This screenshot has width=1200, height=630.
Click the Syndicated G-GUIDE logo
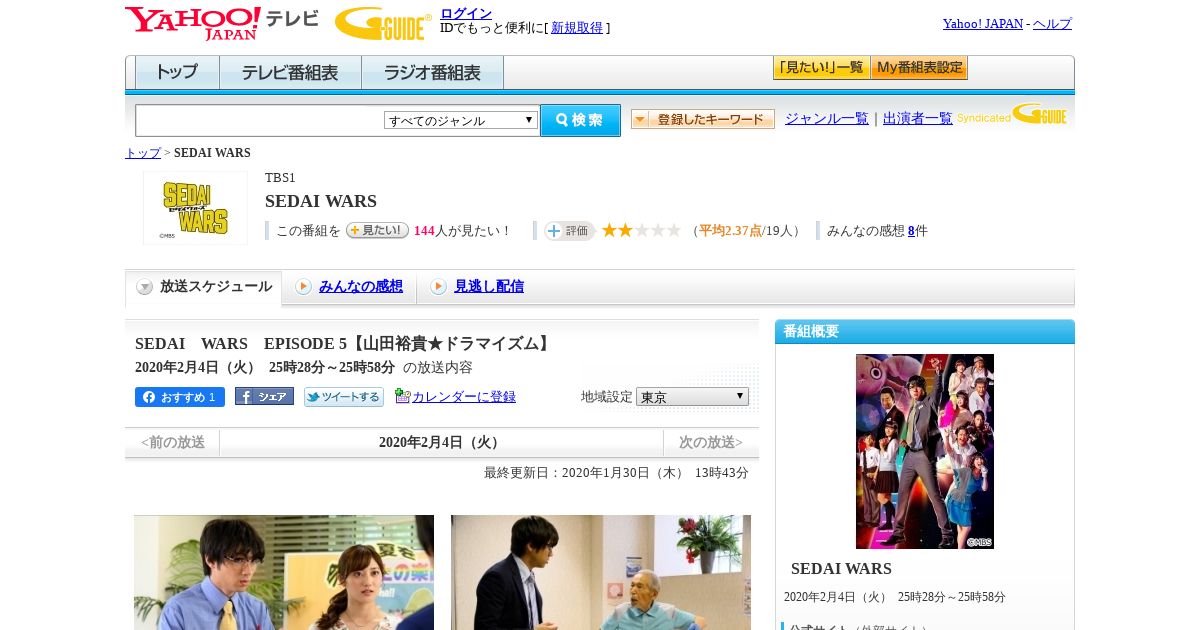[x=1012, y=115]
